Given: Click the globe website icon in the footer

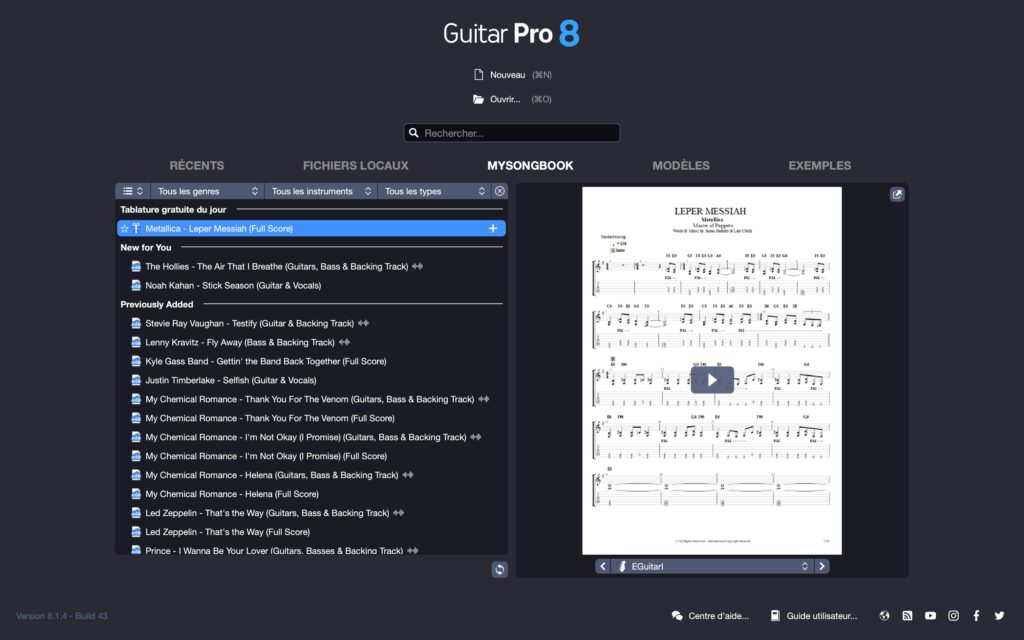Looking at the screenshot, I should point(884,615).
